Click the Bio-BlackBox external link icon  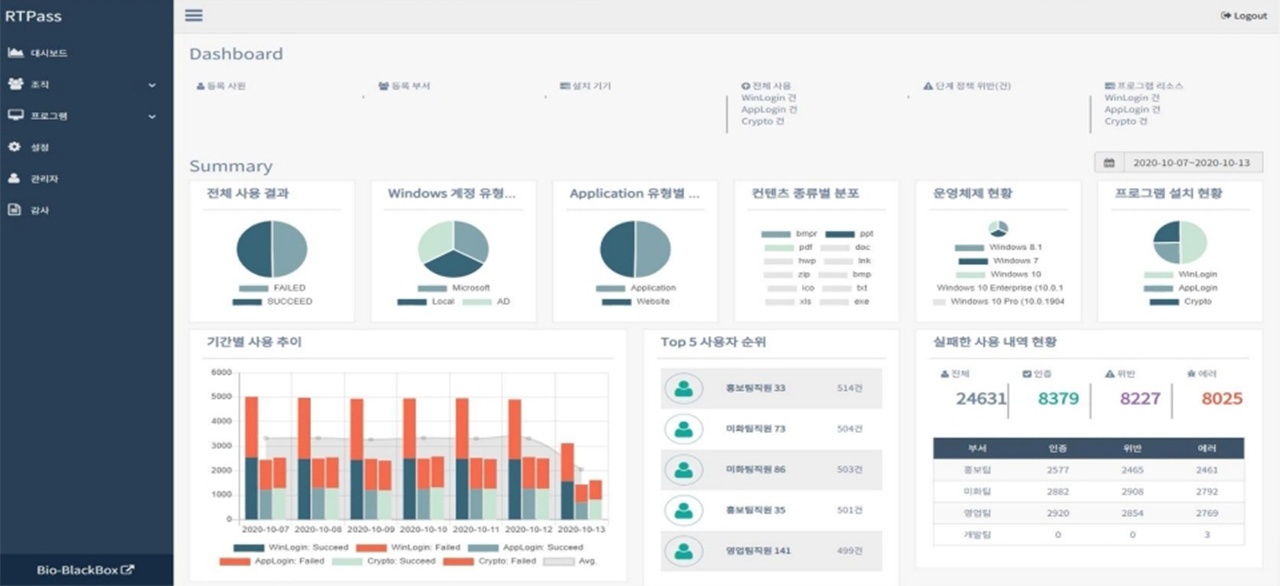[x=127, y=571]
